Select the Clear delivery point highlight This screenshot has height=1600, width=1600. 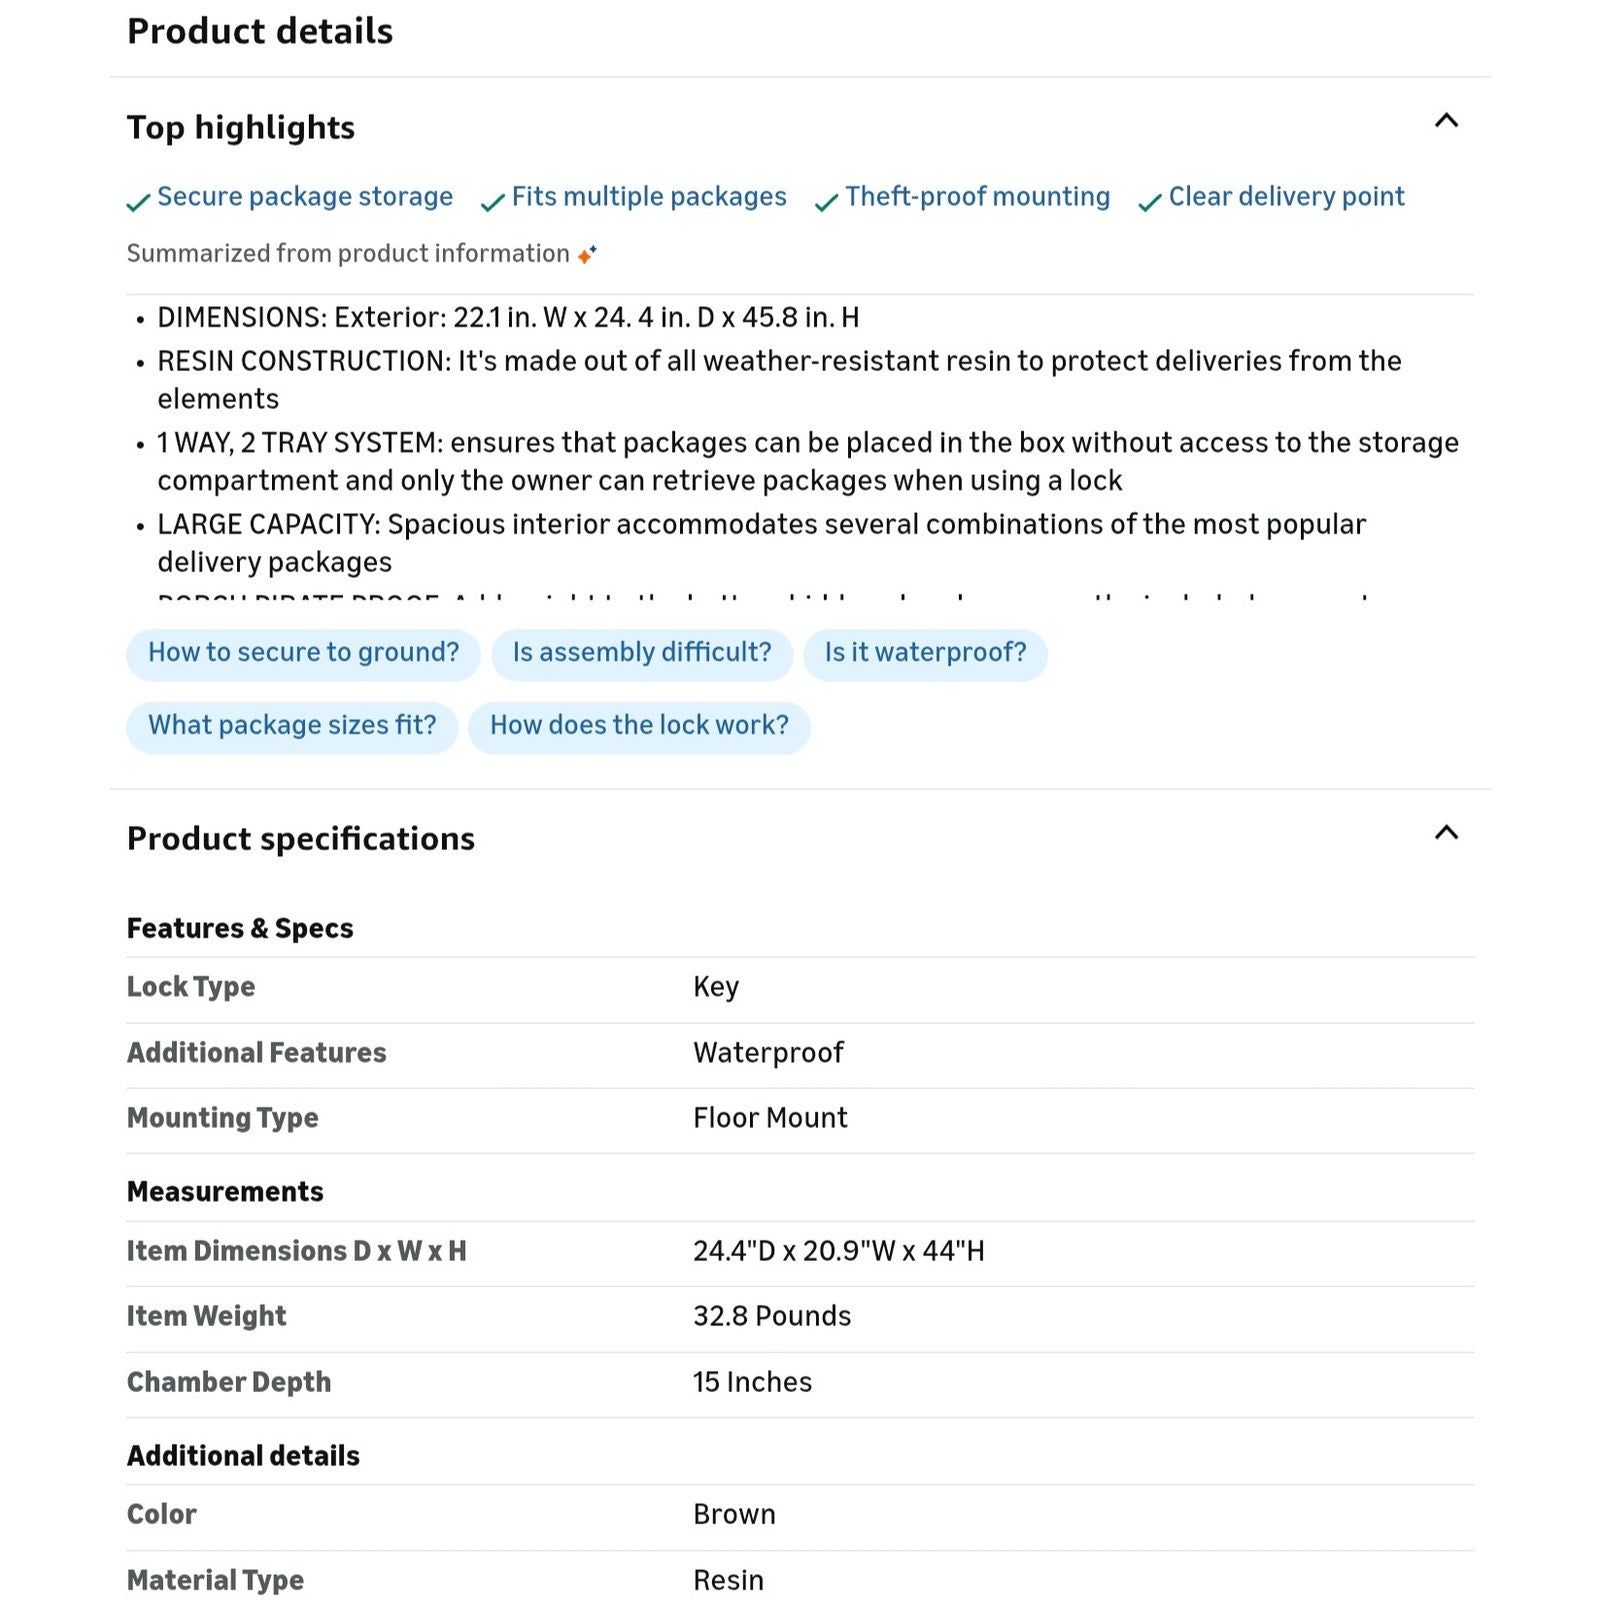tap(1286, 197)
